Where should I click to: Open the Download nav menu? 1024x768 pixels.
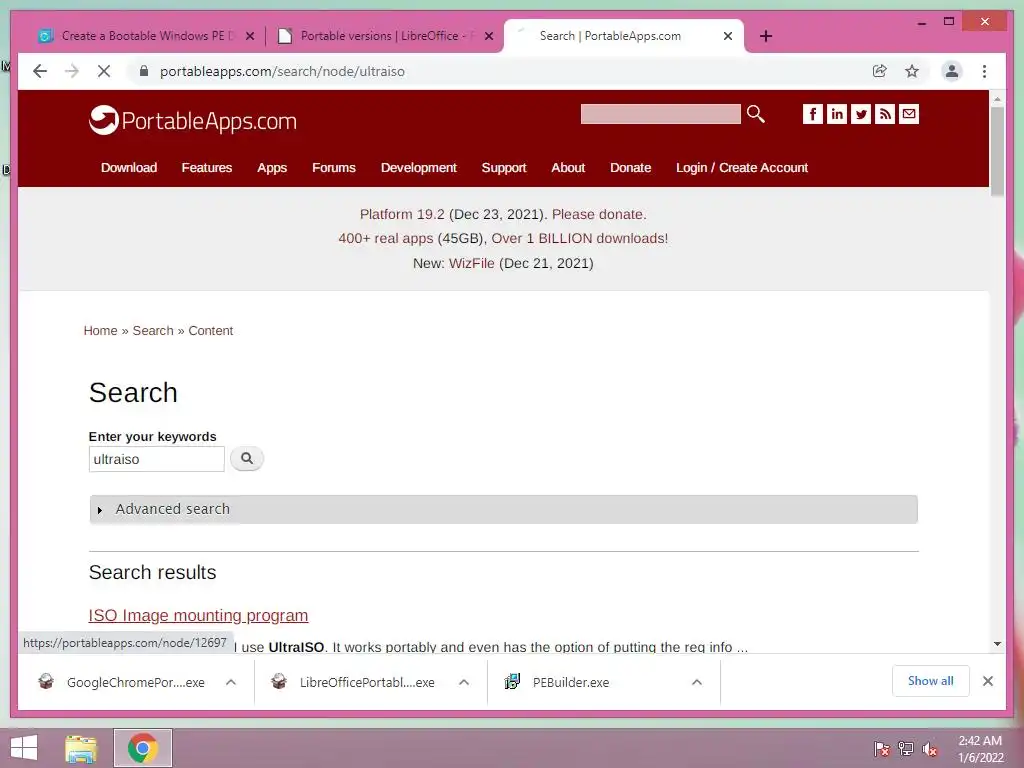click(129, 168)
